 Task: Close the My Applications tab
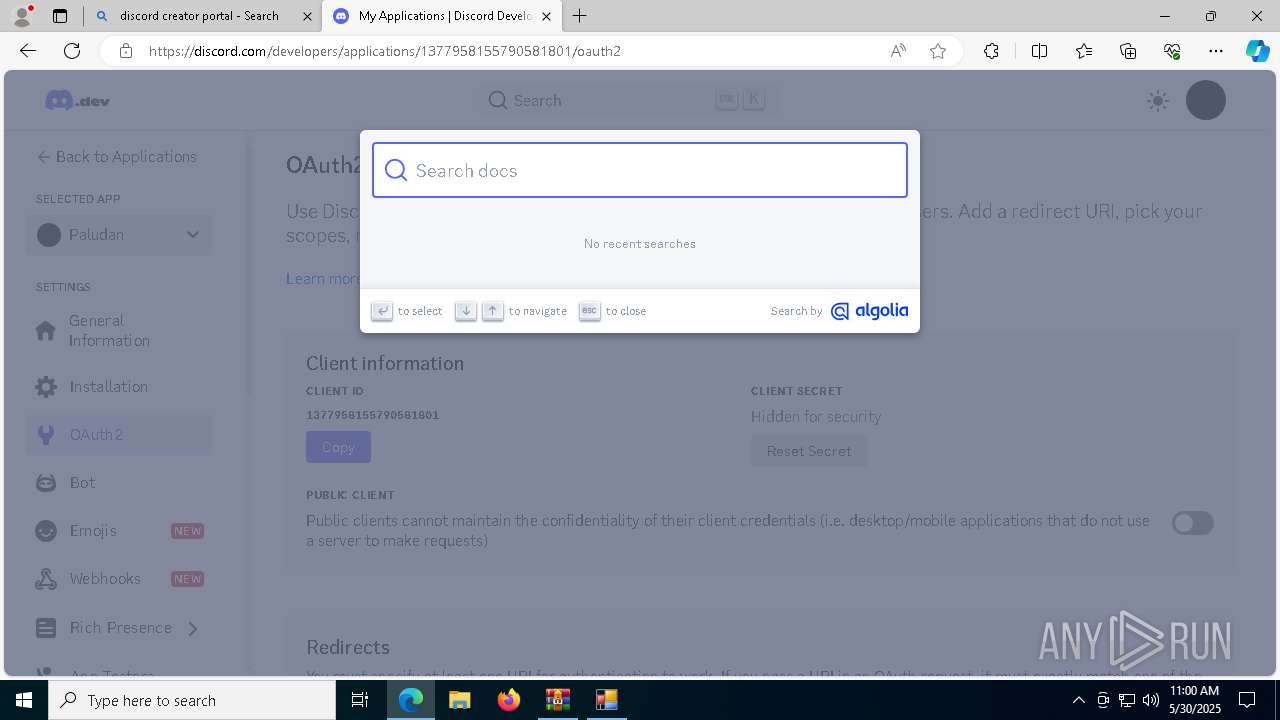click(x=546, y=16)
